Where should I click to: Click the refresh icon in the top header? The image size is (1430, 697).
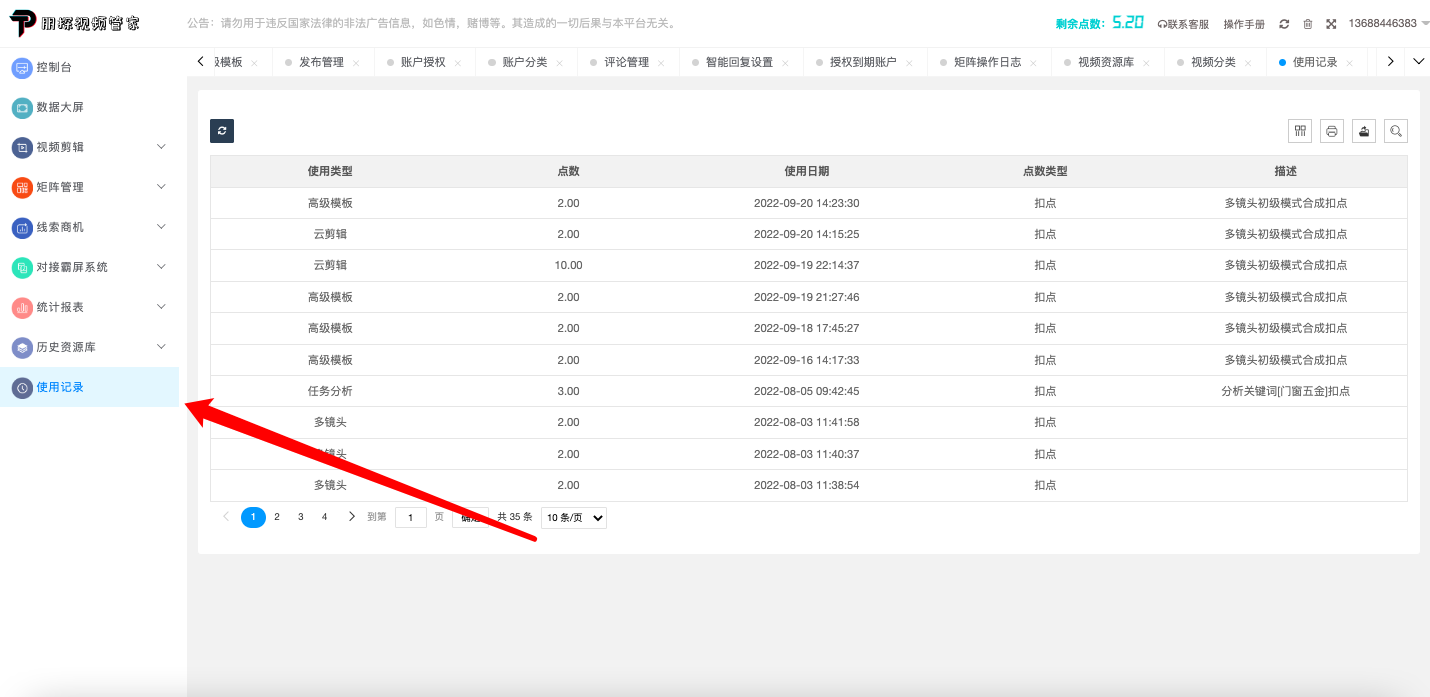[1284, 23]
